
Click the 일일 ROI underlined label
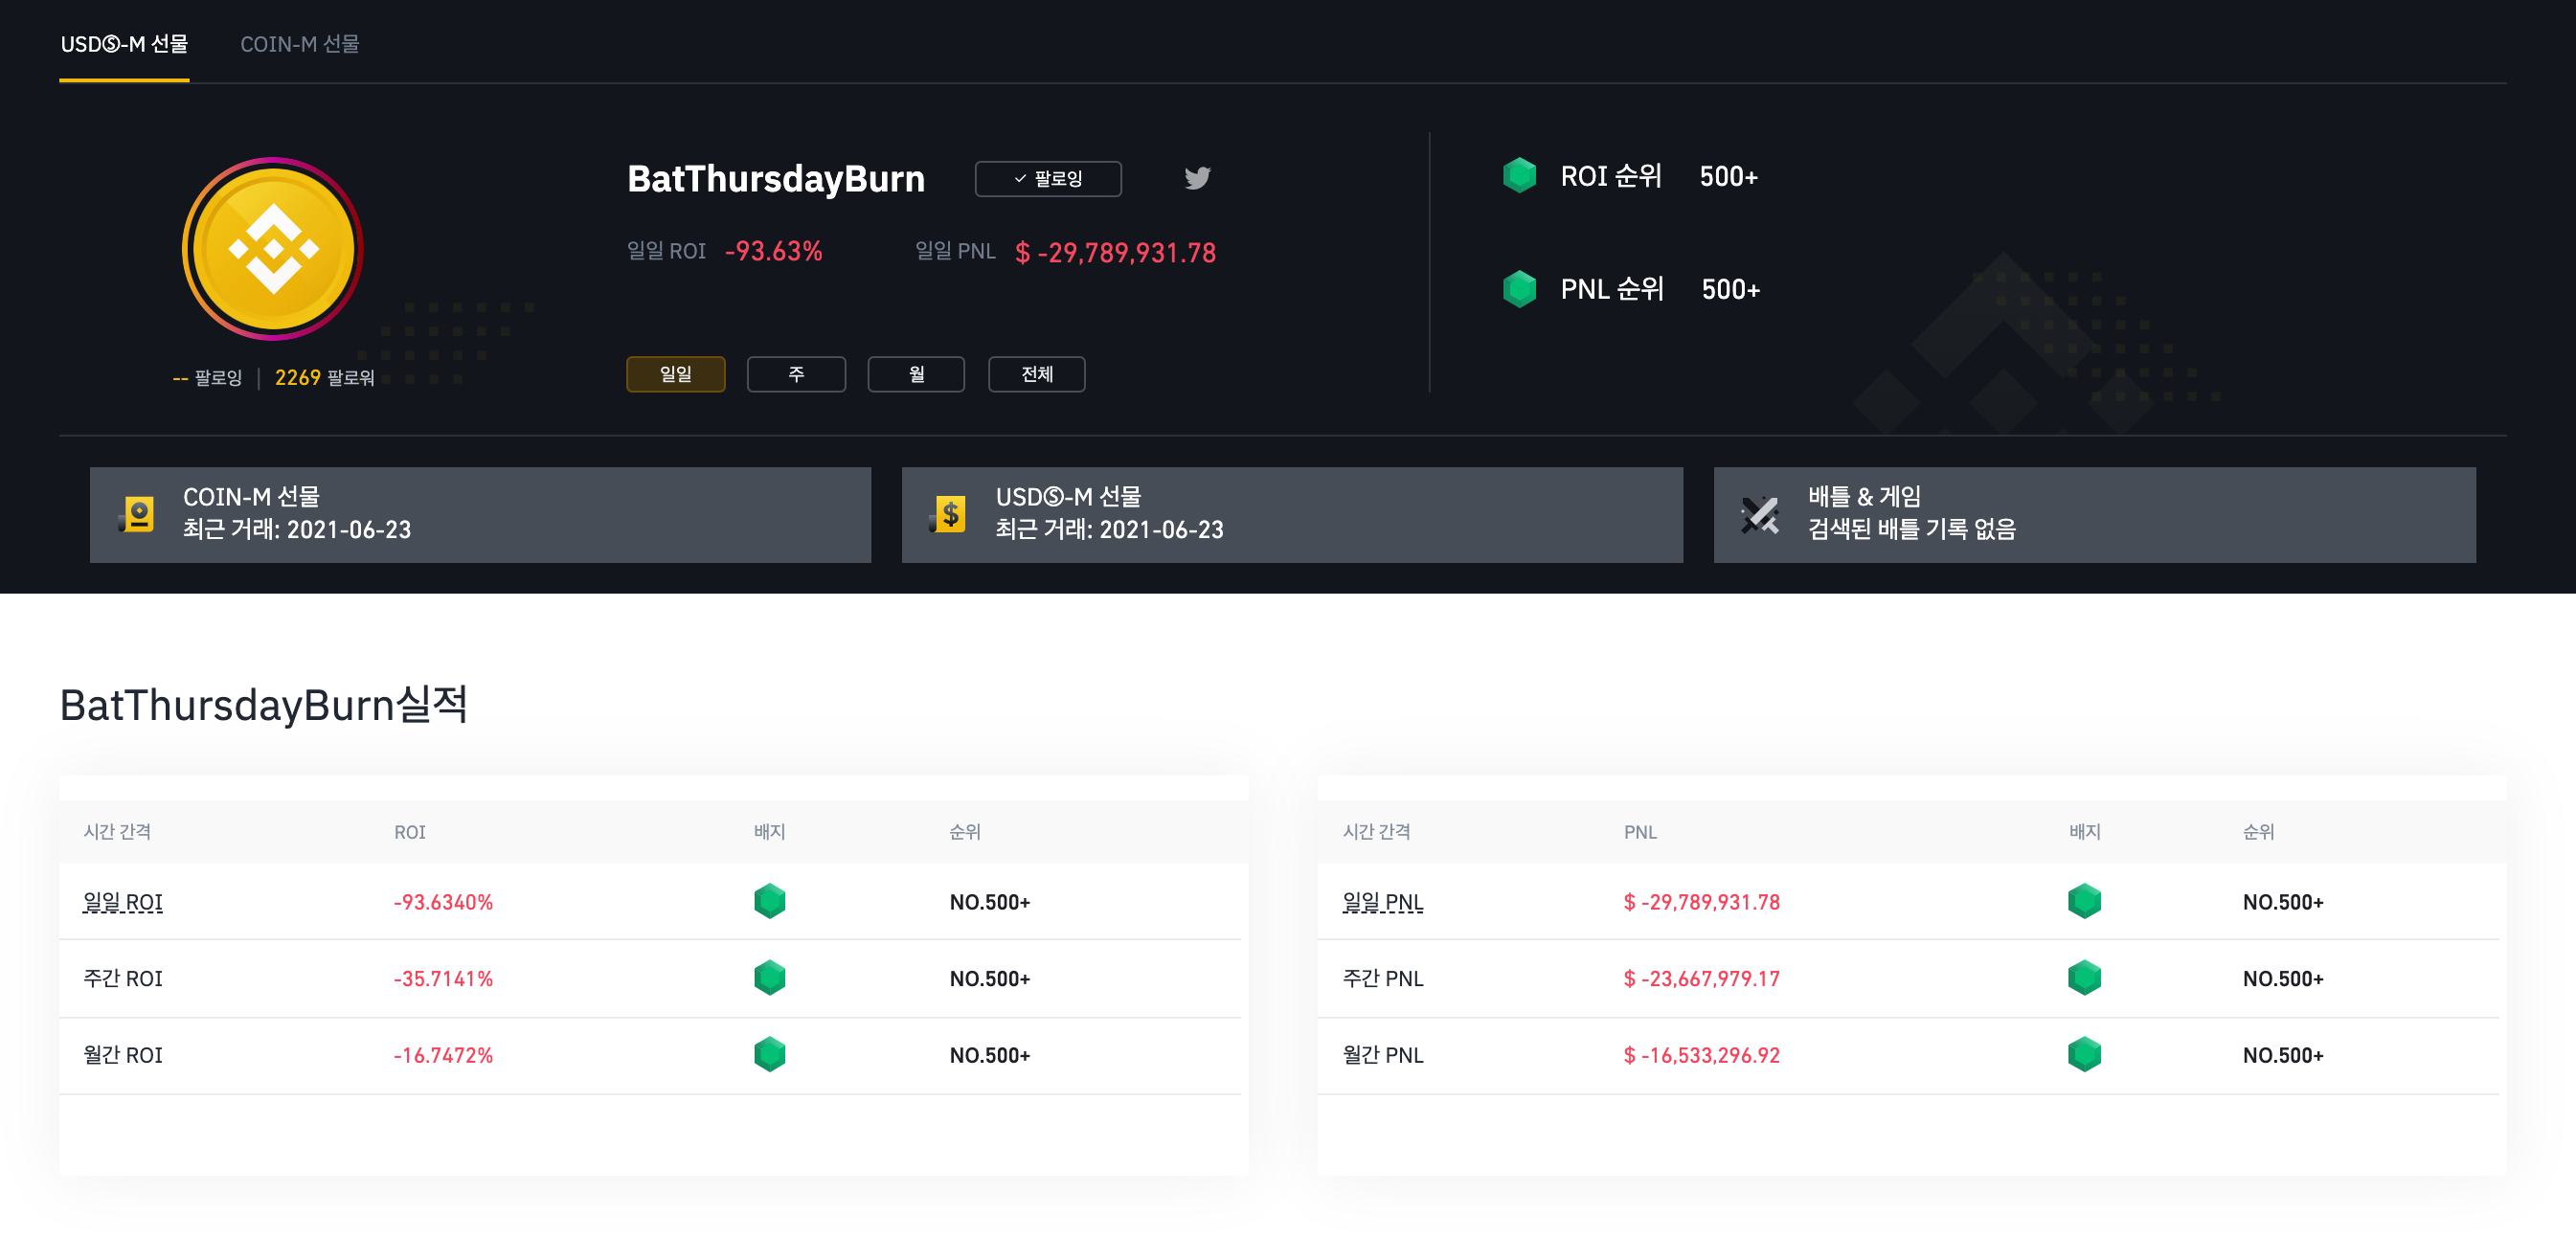(x=122, y=902)
